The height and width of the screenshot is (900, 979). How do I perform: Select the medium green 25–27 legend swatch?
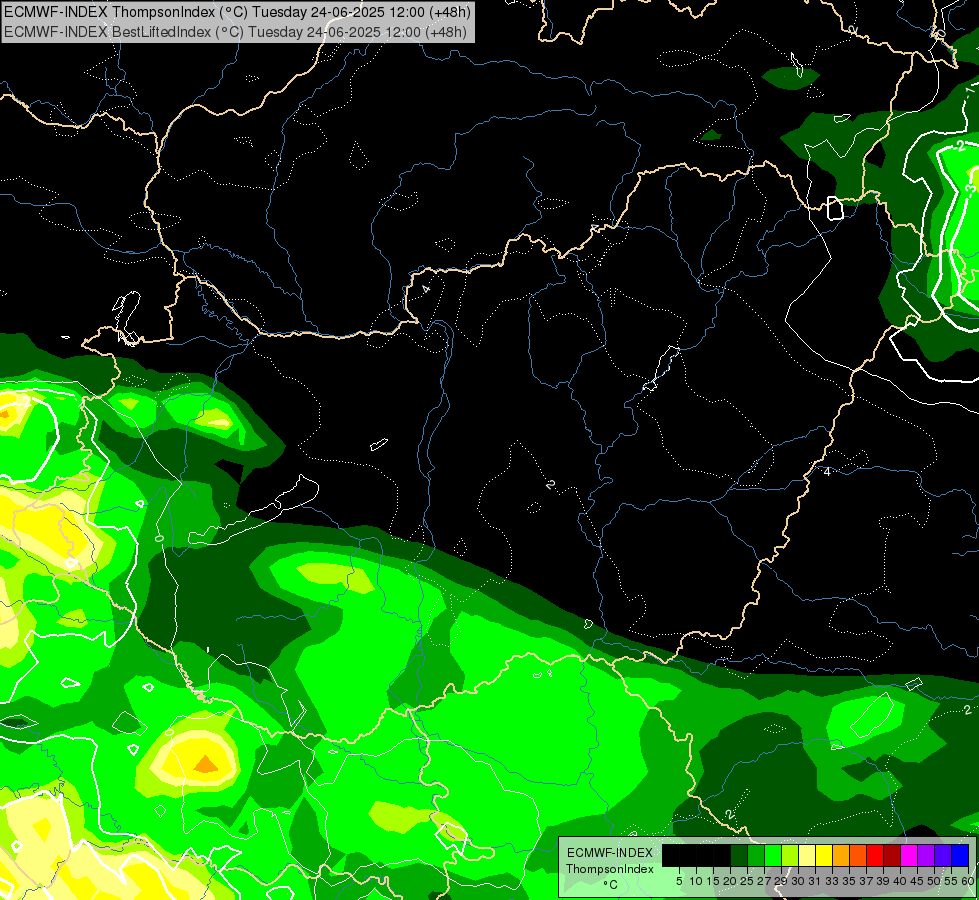click(756, 855)
